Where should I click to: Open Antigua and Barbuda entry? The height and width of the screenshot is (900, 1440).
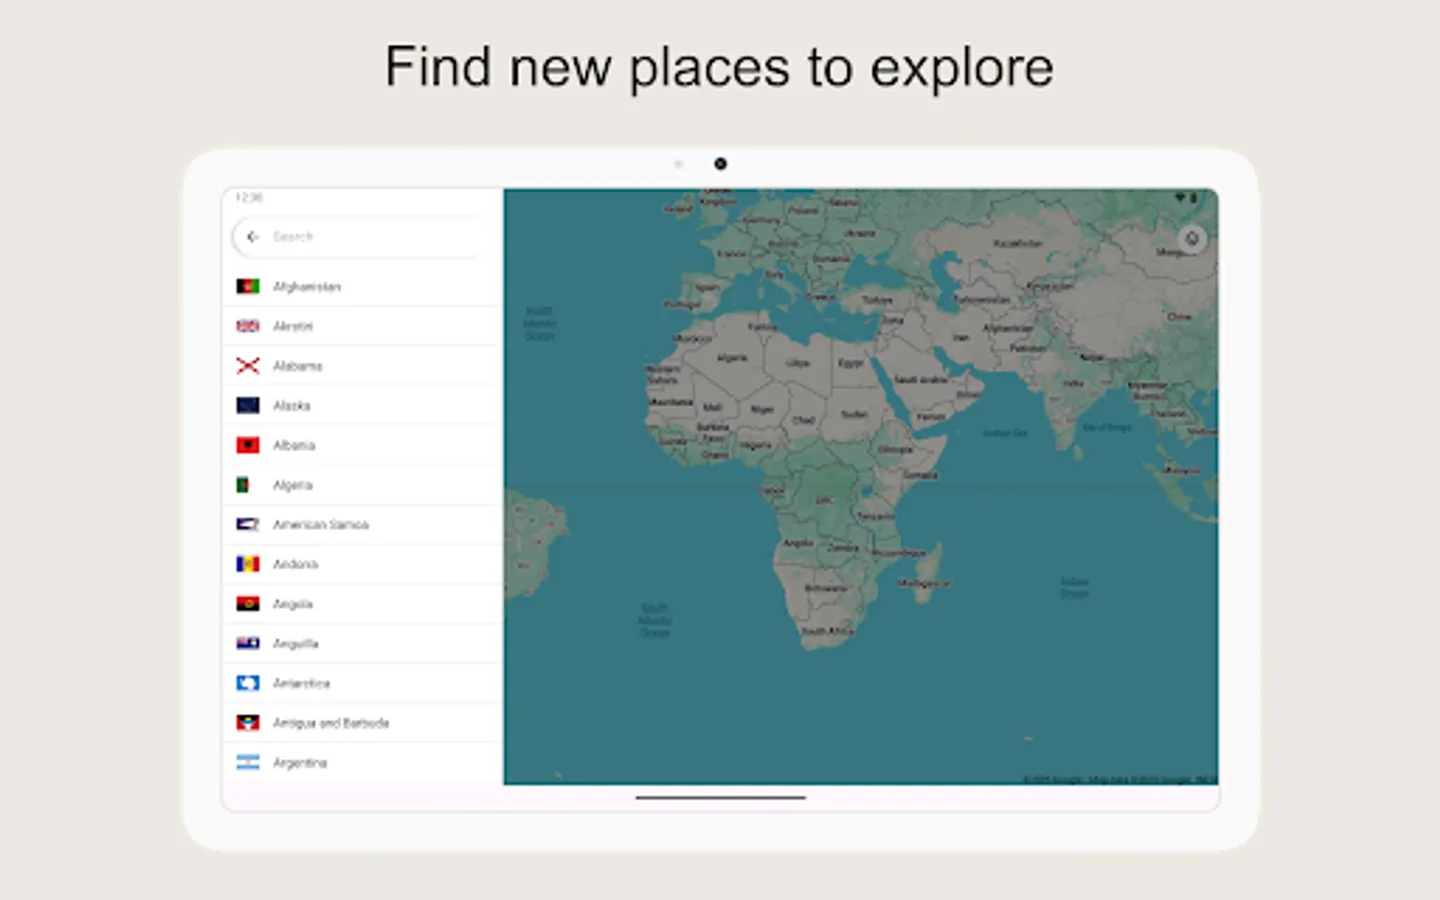330,722
